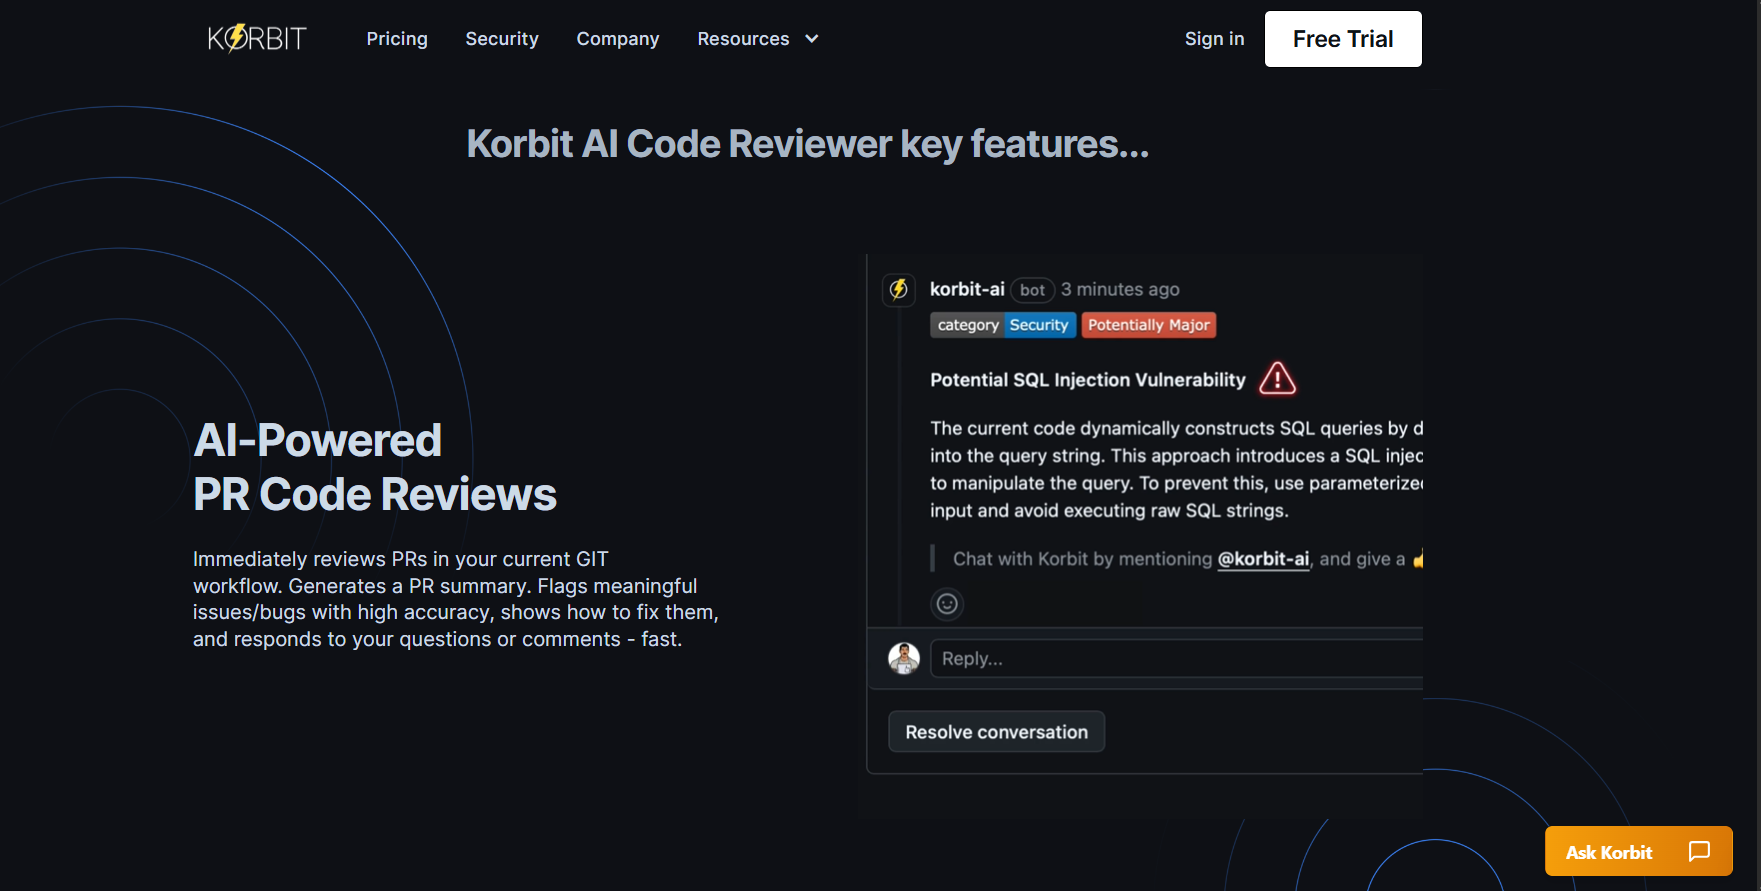
Task: Click the bot badge label
Action: pyautogui.click(x=1033, y=290)
